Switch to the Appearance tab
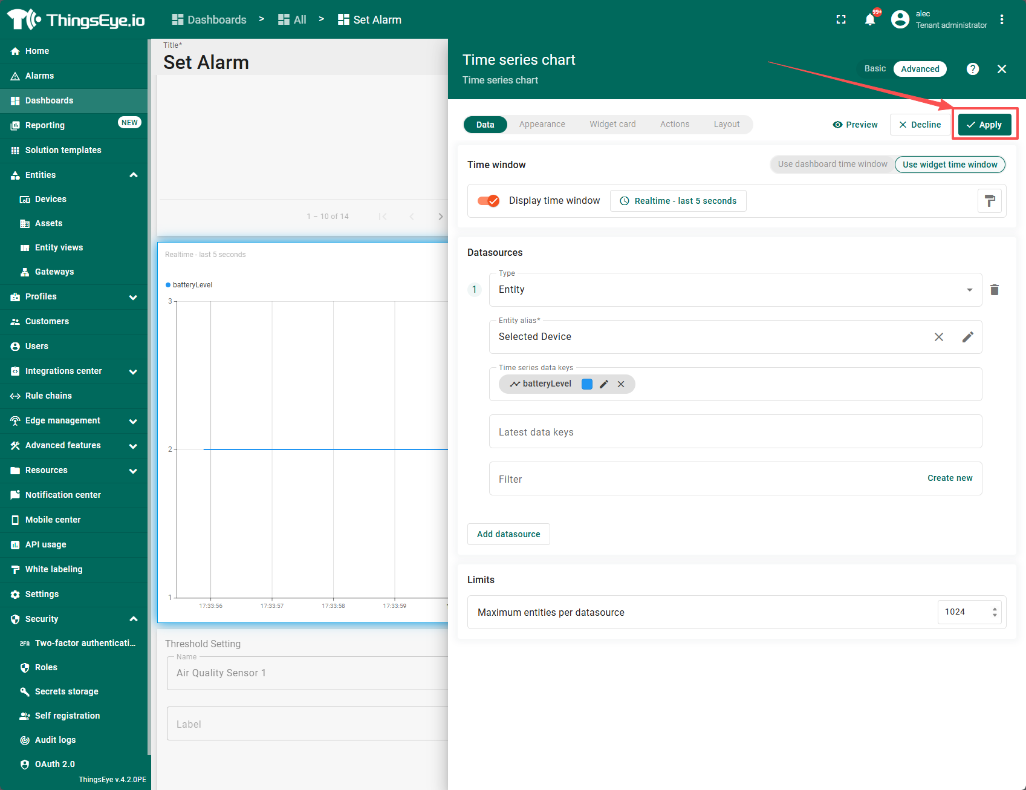Screen dimensions: 1026x790 tap(542, 124)
